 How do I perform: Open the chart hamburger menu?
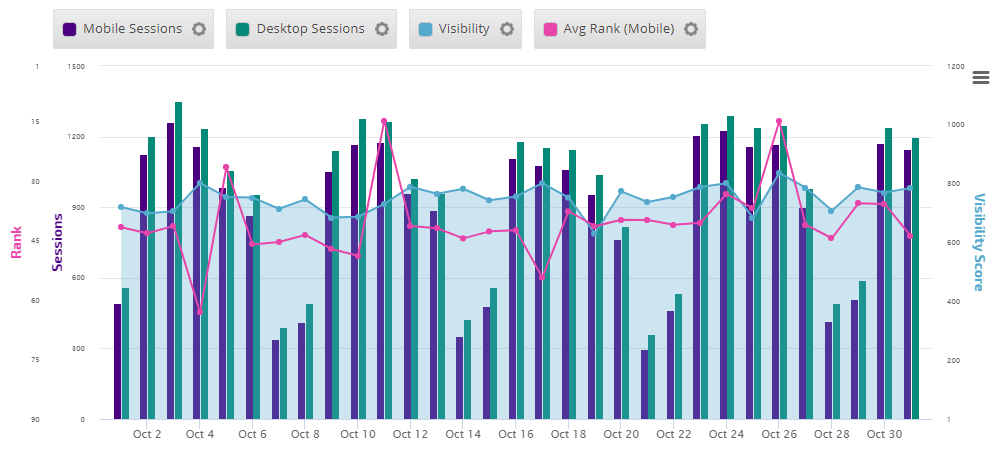pyautogui.click(x=980, y=78)
